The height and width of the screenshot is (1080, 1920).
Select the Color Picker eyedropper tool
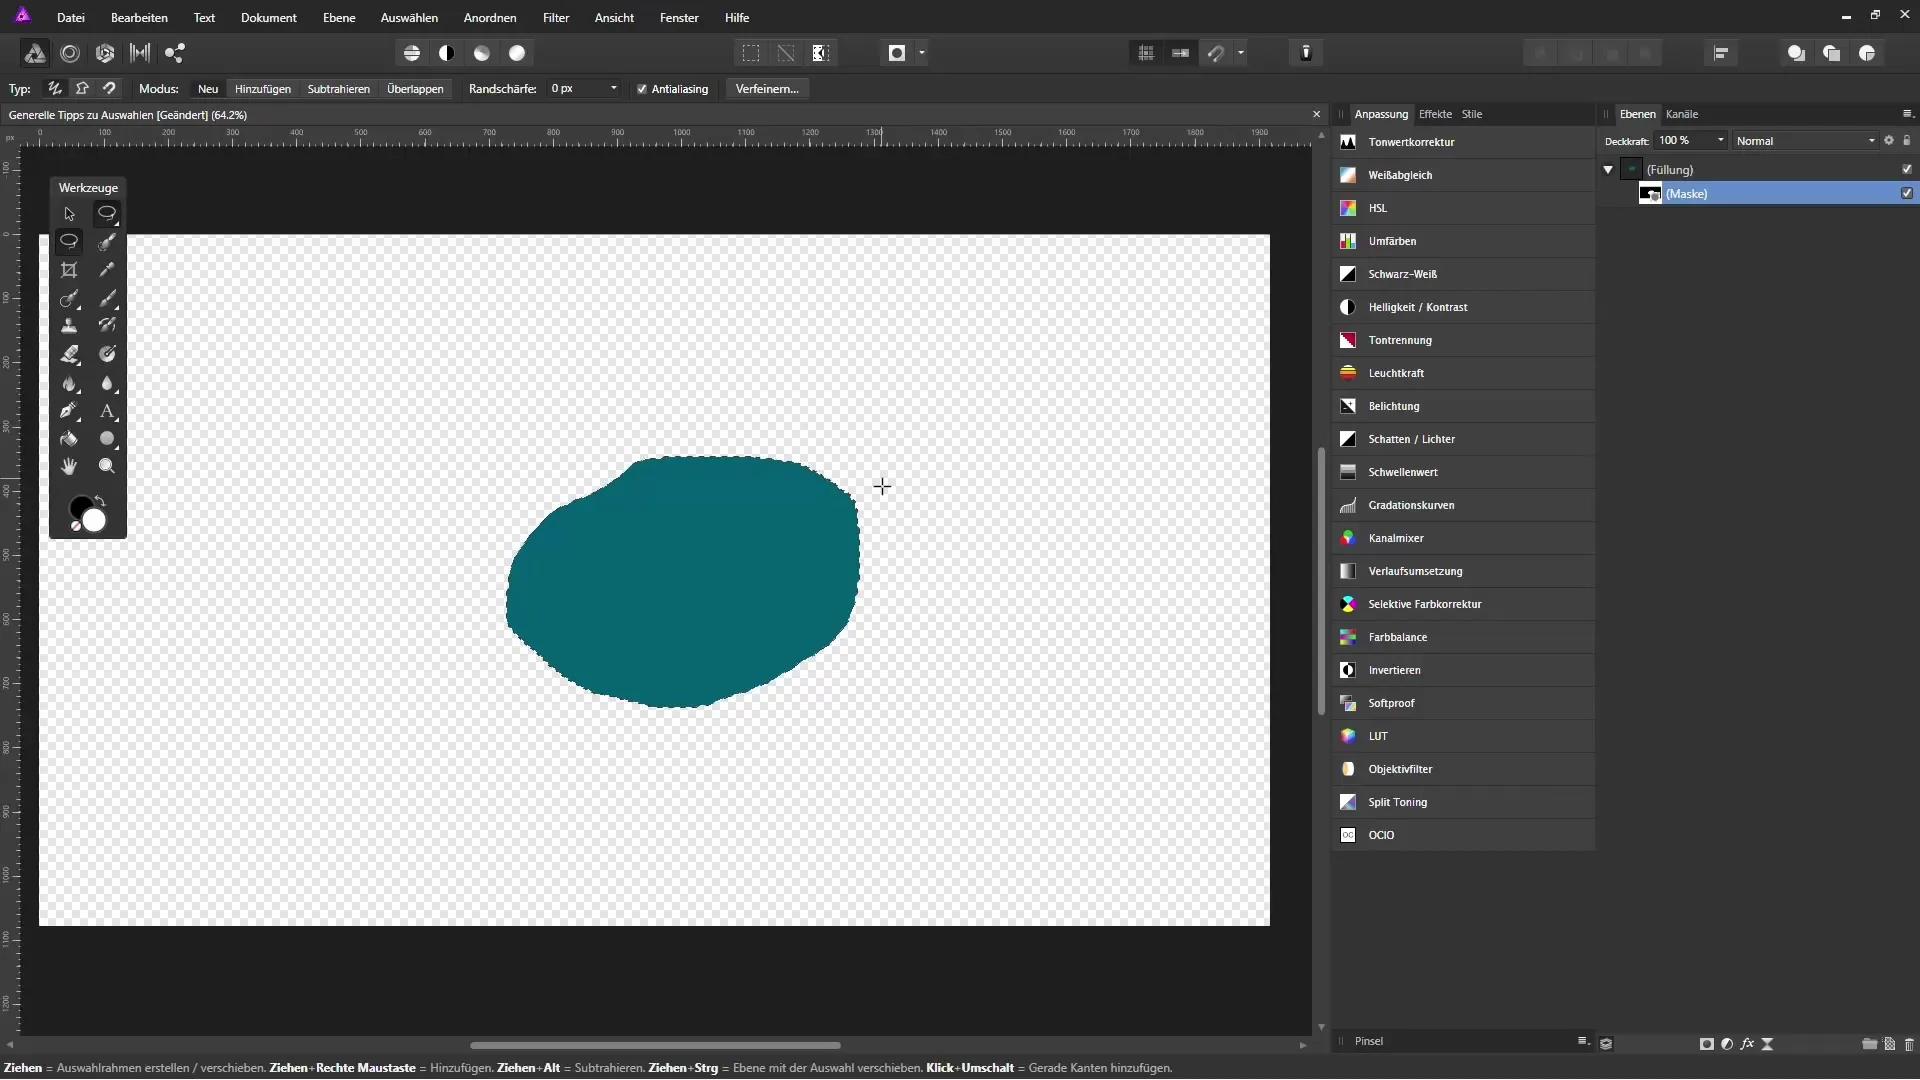(107, 270)
